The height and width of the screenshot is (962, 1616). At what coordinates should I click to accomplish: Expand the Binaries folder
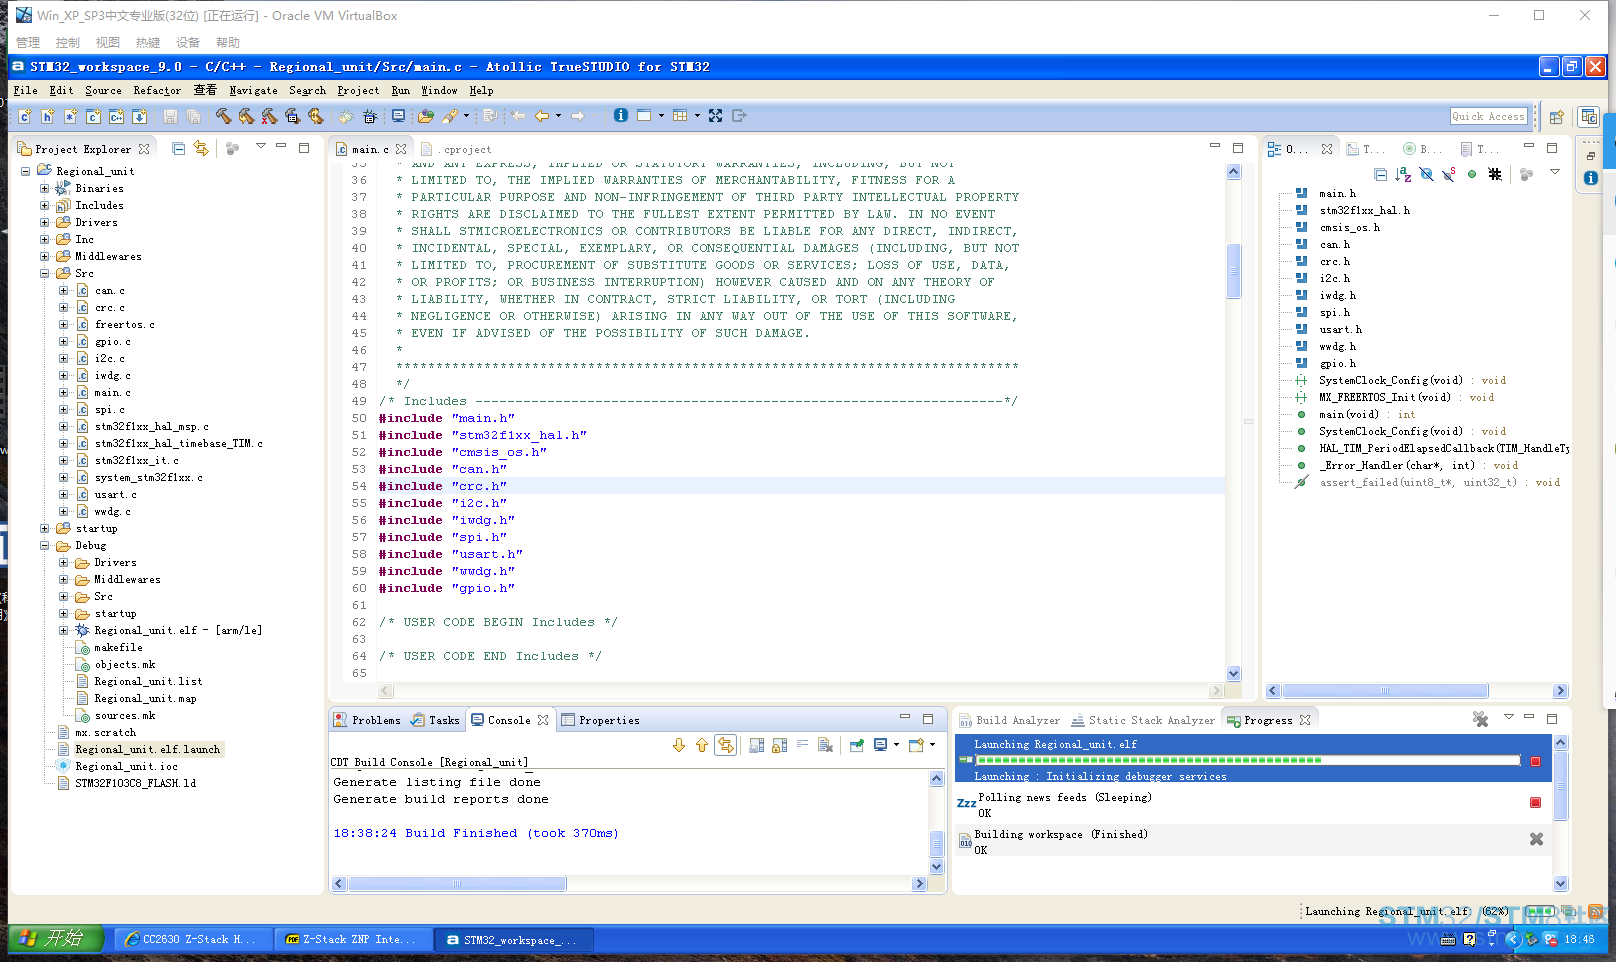point(44,188)
